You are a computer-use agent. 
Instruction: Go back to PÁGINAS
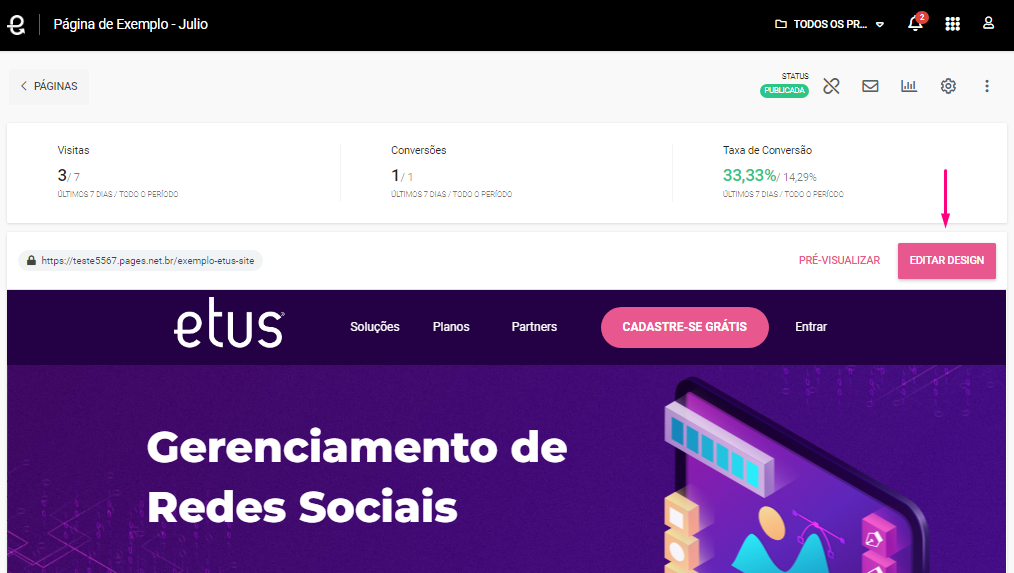[x=49, y=86]
